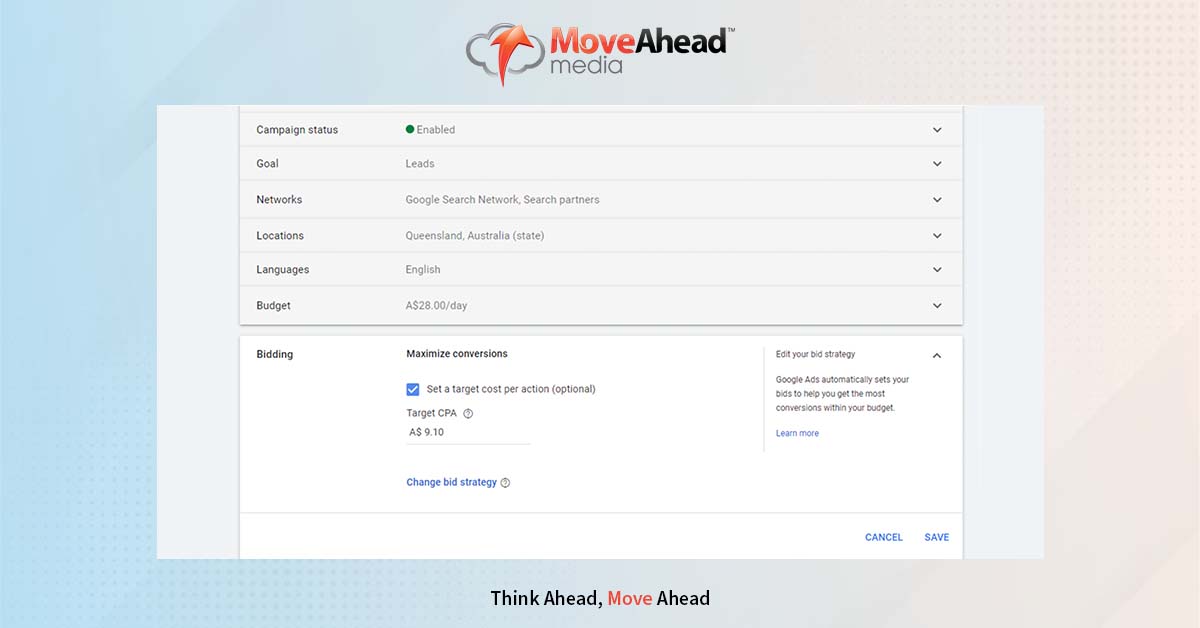
Task: Open the Learn more link
Action: pos(797,433)
